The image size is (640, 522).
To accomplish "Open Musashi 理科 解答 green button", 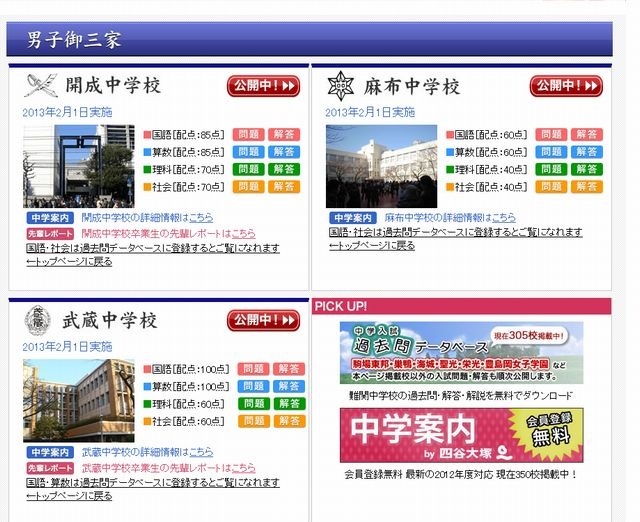I will [x=289, y=404].
